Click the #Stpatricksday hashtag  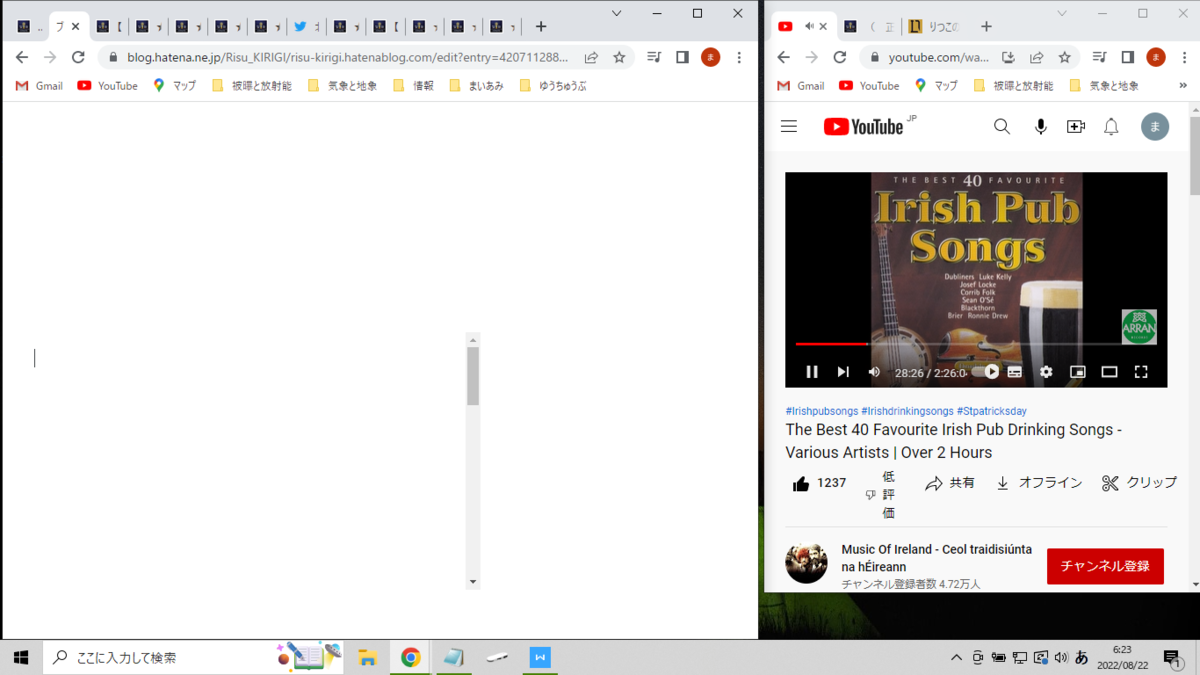(991, 411)
